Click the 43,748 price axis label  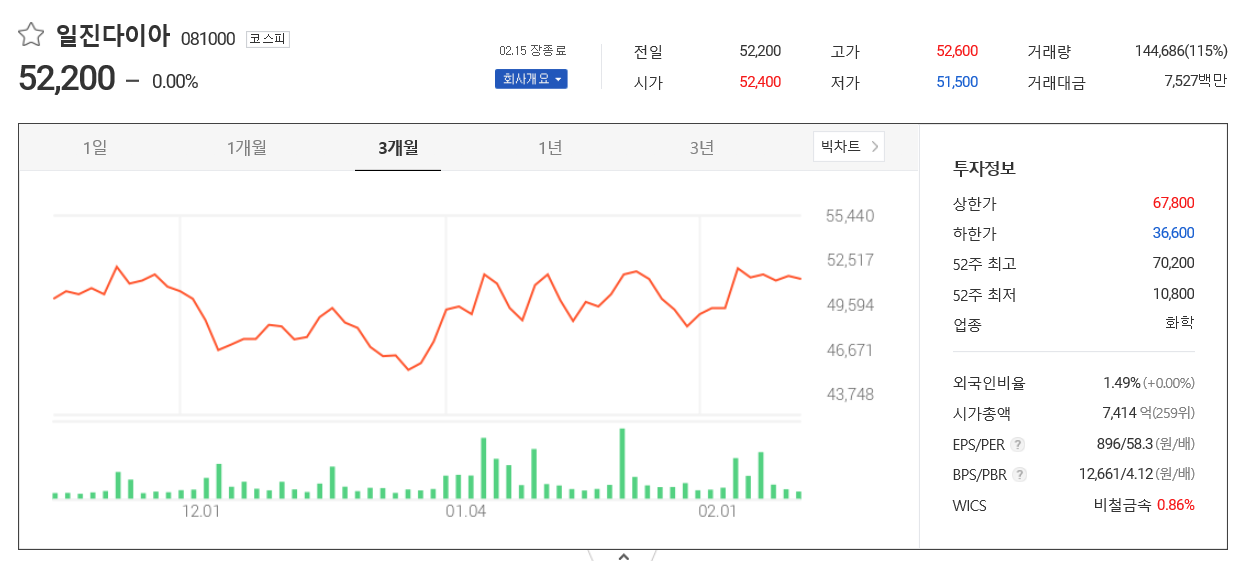click(850, 394)
